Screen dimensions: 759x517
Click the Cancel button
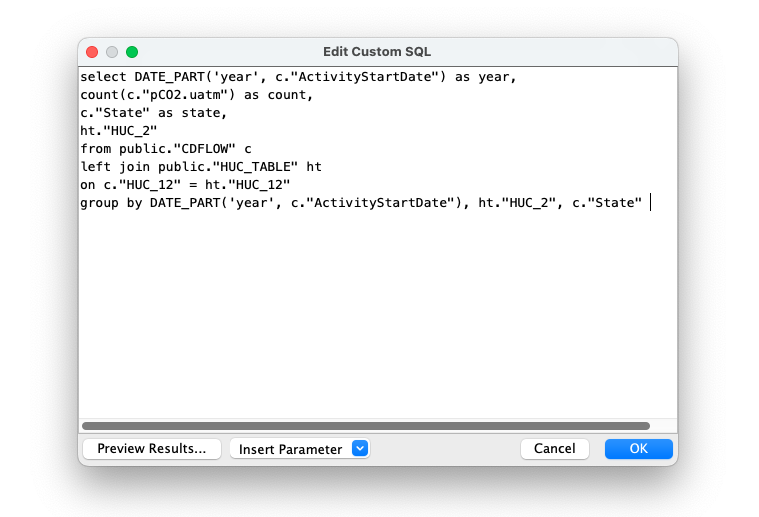[x=555, y=449]
